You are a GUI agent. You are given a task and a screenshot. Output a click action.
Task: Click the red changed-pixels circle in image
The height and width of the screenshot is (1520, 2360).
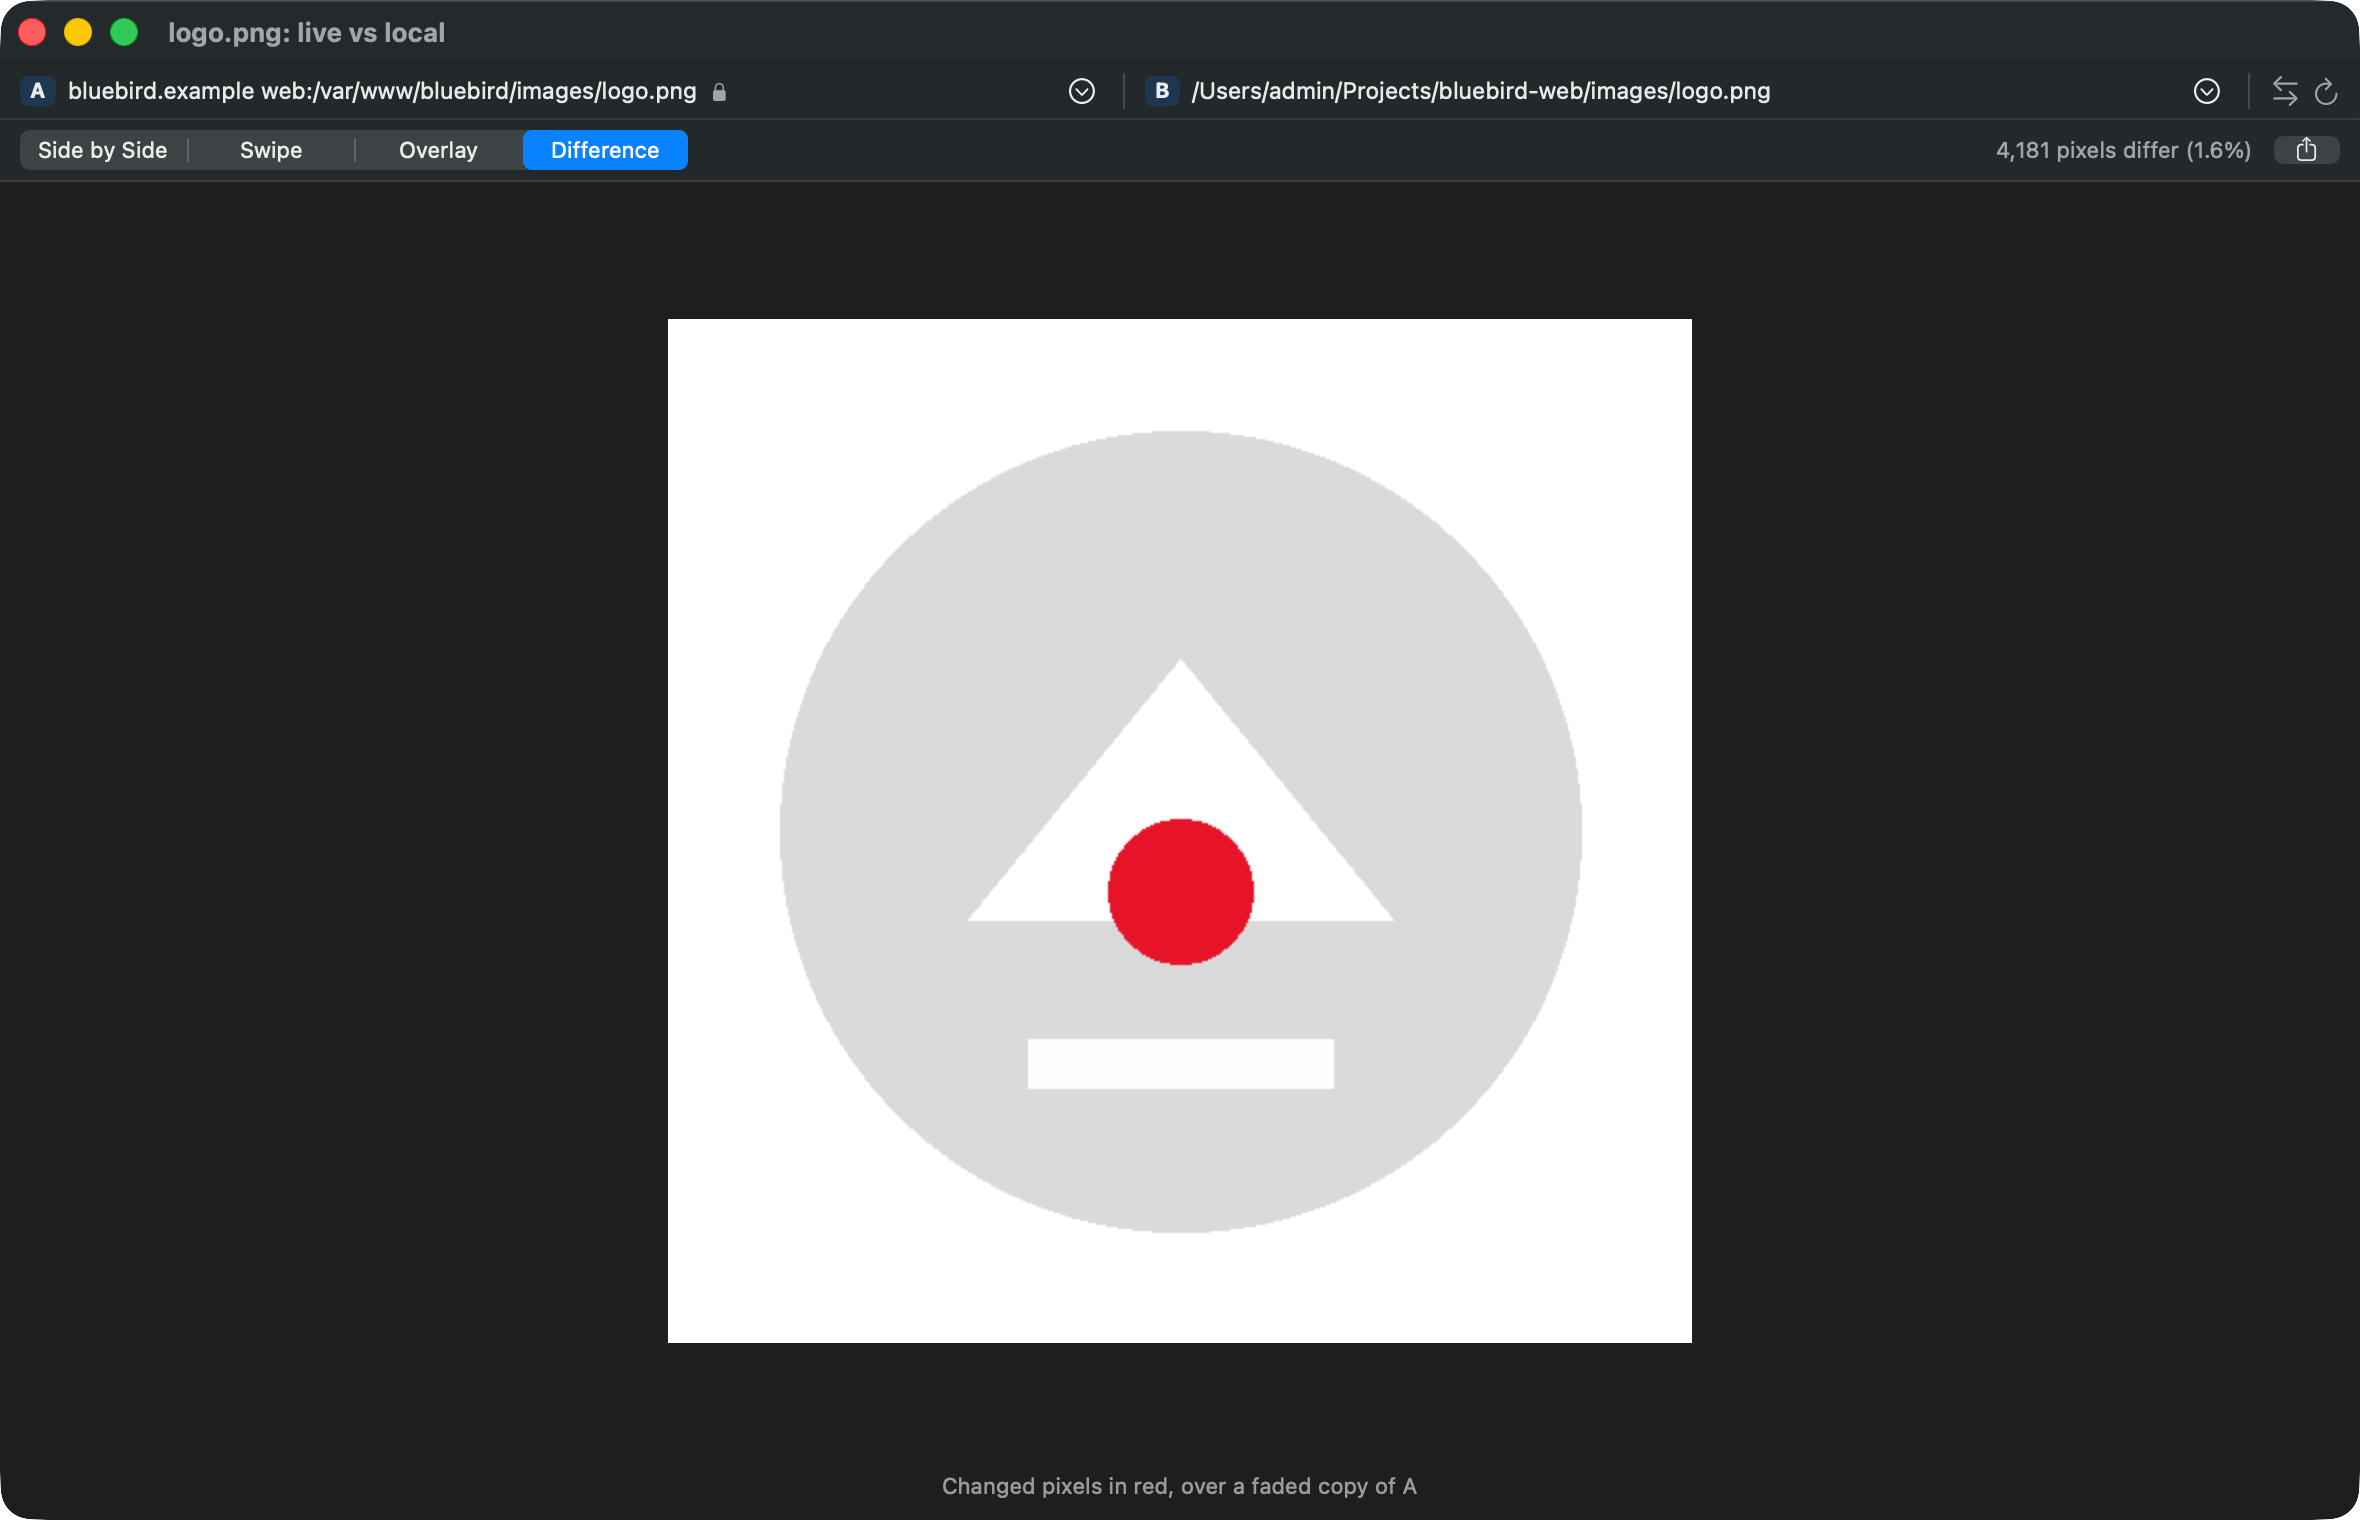click(1181, 892)
